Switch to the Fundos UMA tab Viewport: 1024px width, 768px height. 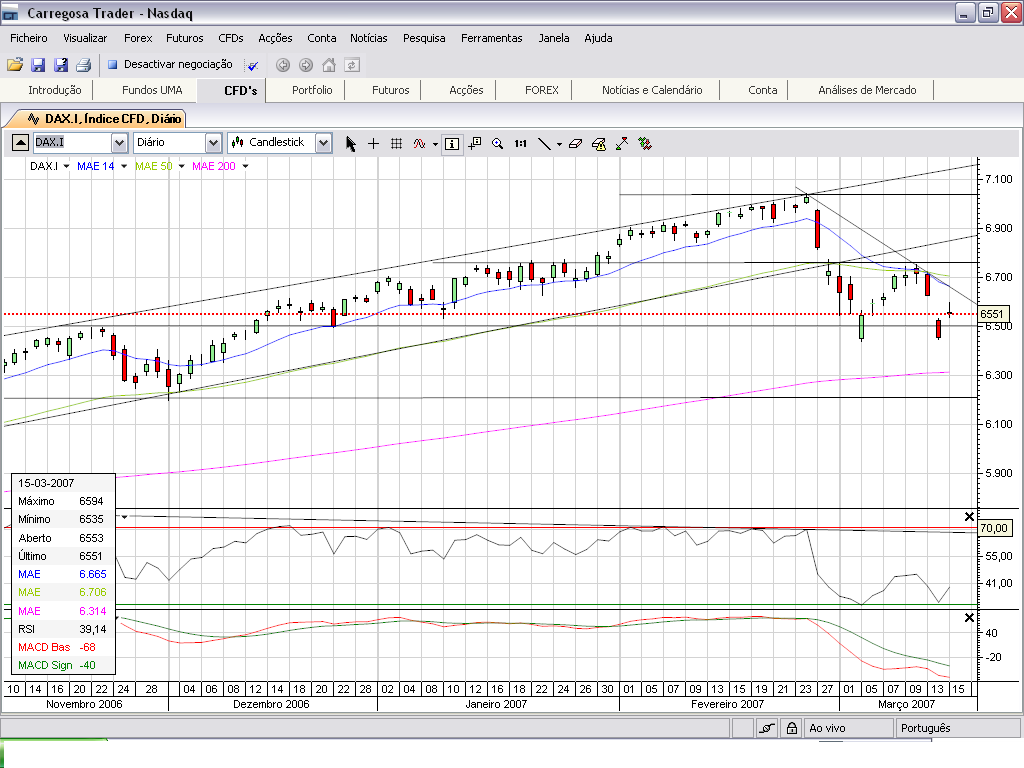(152, 90)
